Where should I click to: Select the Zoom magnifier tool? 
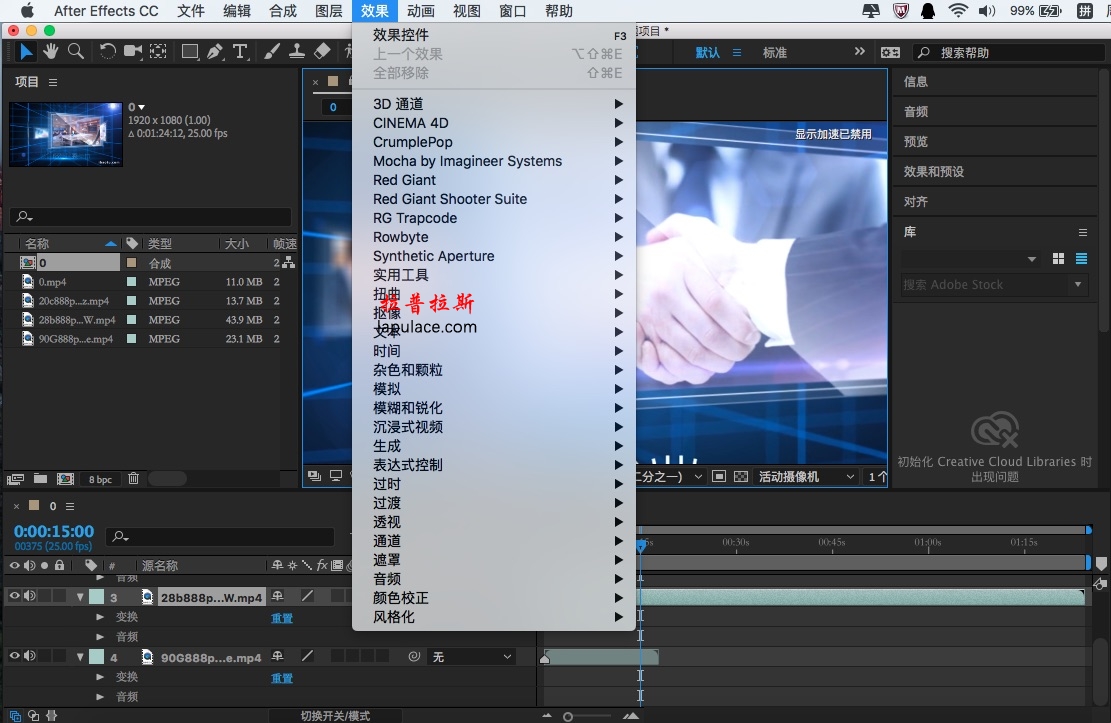pos(76,51)
